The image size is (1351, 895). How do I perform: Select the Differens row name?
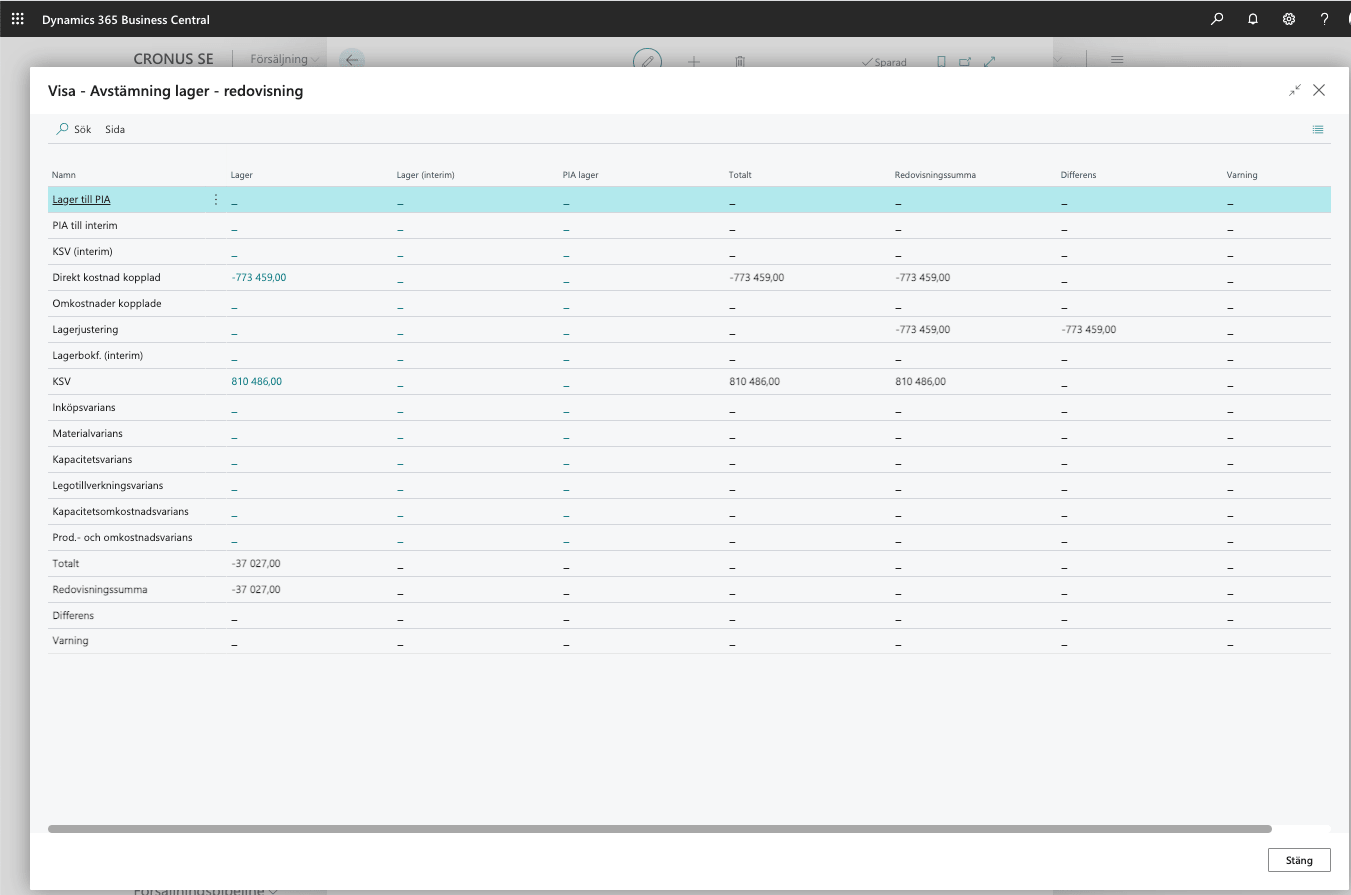click(x=73, y=615)
